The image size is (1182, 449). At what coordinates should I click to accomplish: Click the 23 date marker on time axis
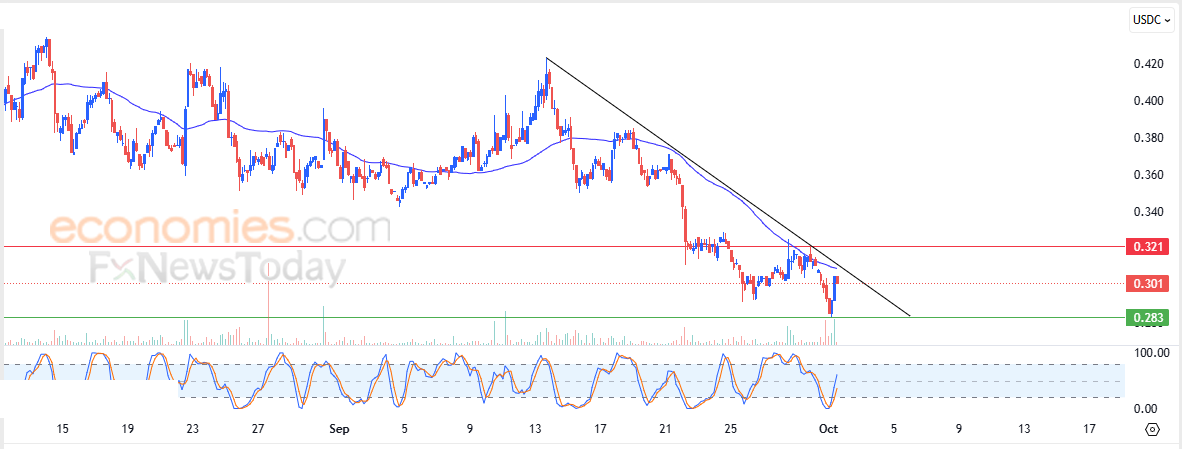(193, 429)
